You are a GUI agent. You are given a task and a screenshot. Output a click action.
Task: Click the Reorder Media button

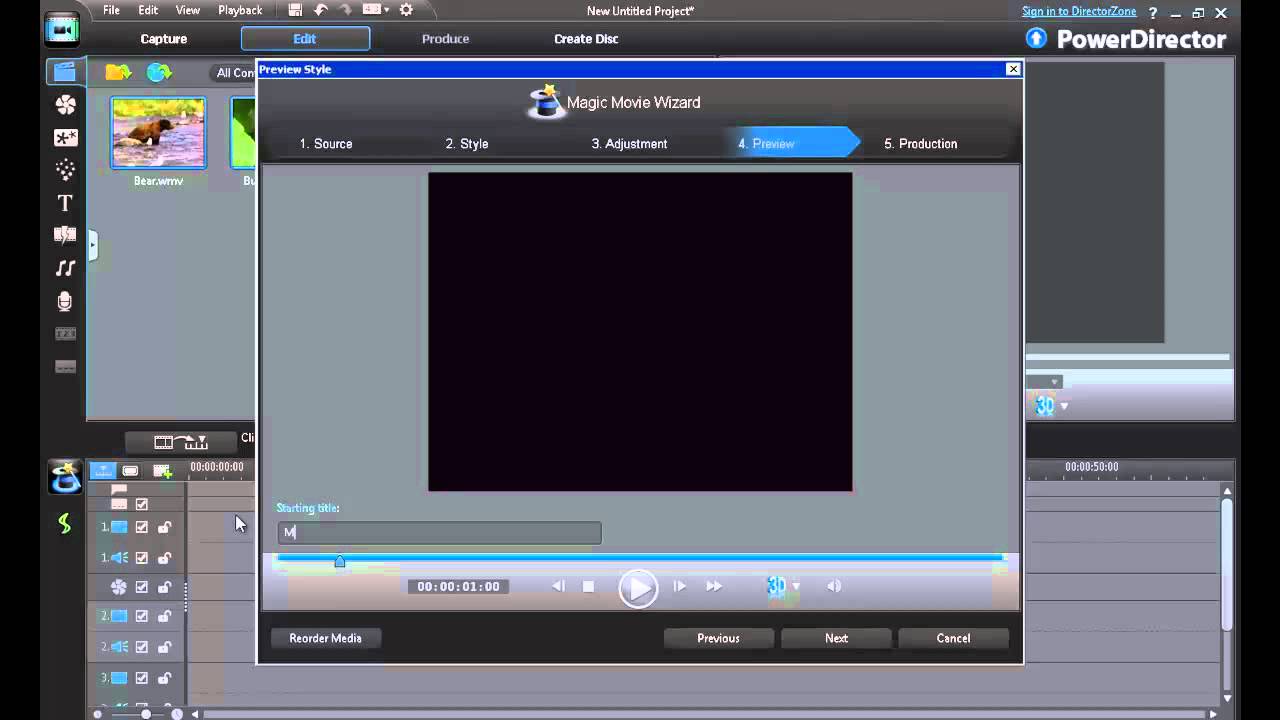(325, 638)
